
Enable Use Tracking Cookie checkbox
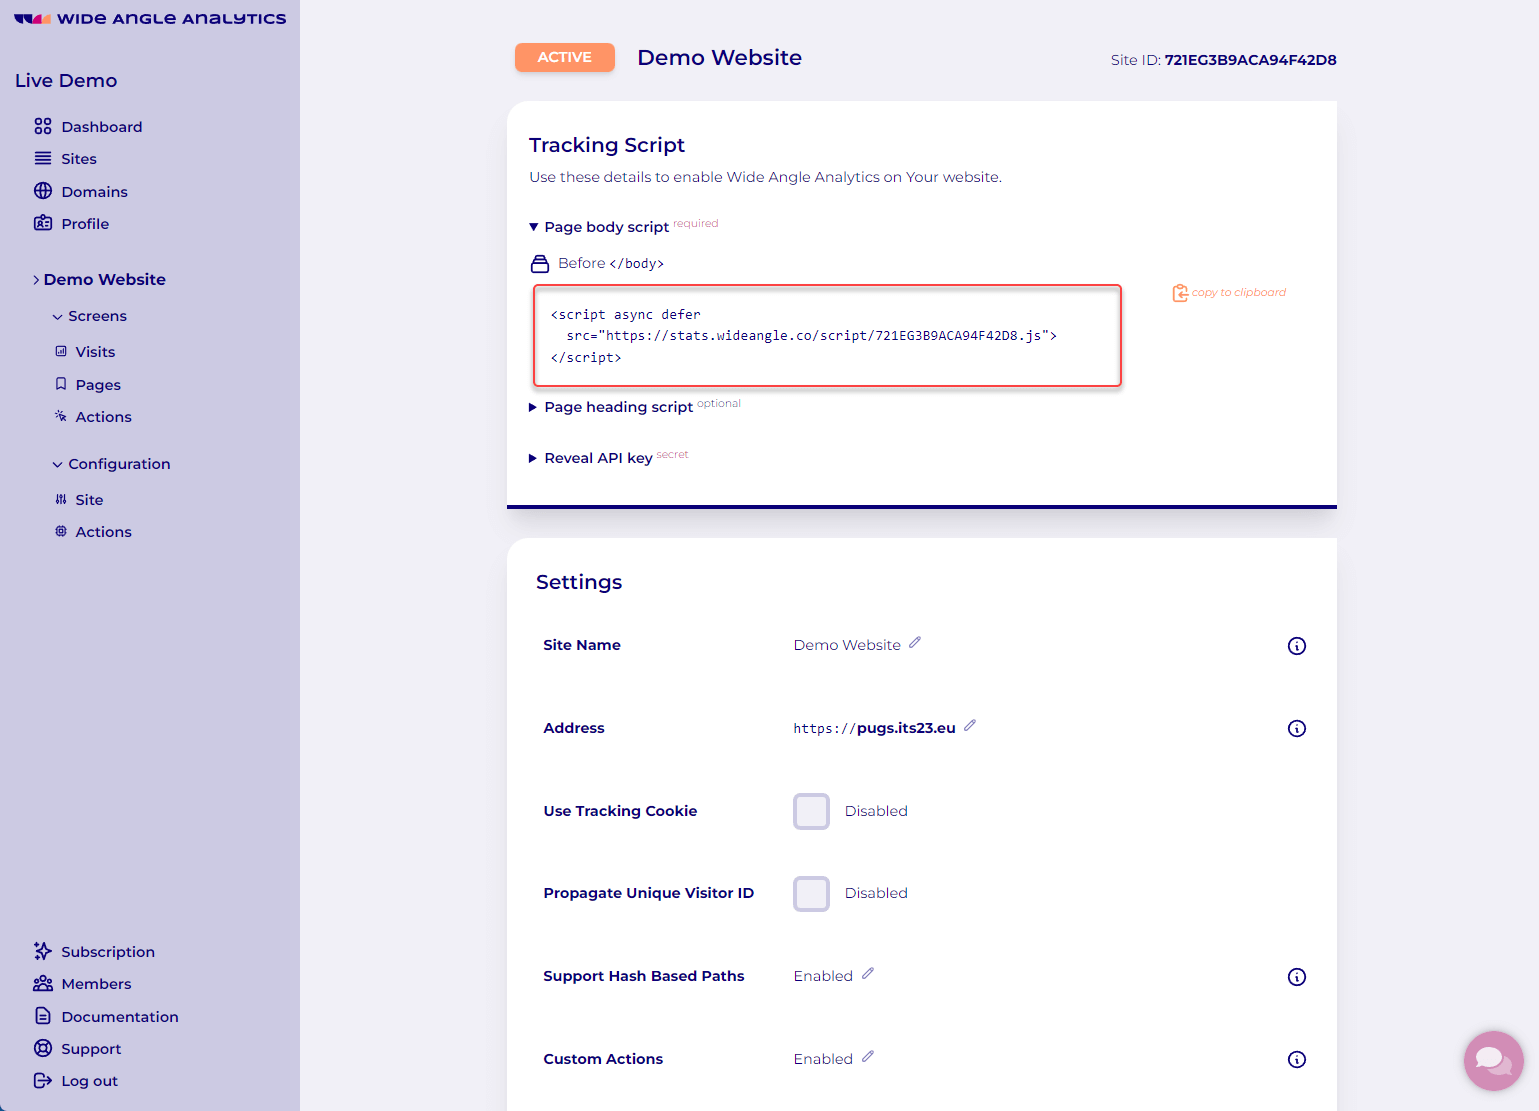[811, 811]
